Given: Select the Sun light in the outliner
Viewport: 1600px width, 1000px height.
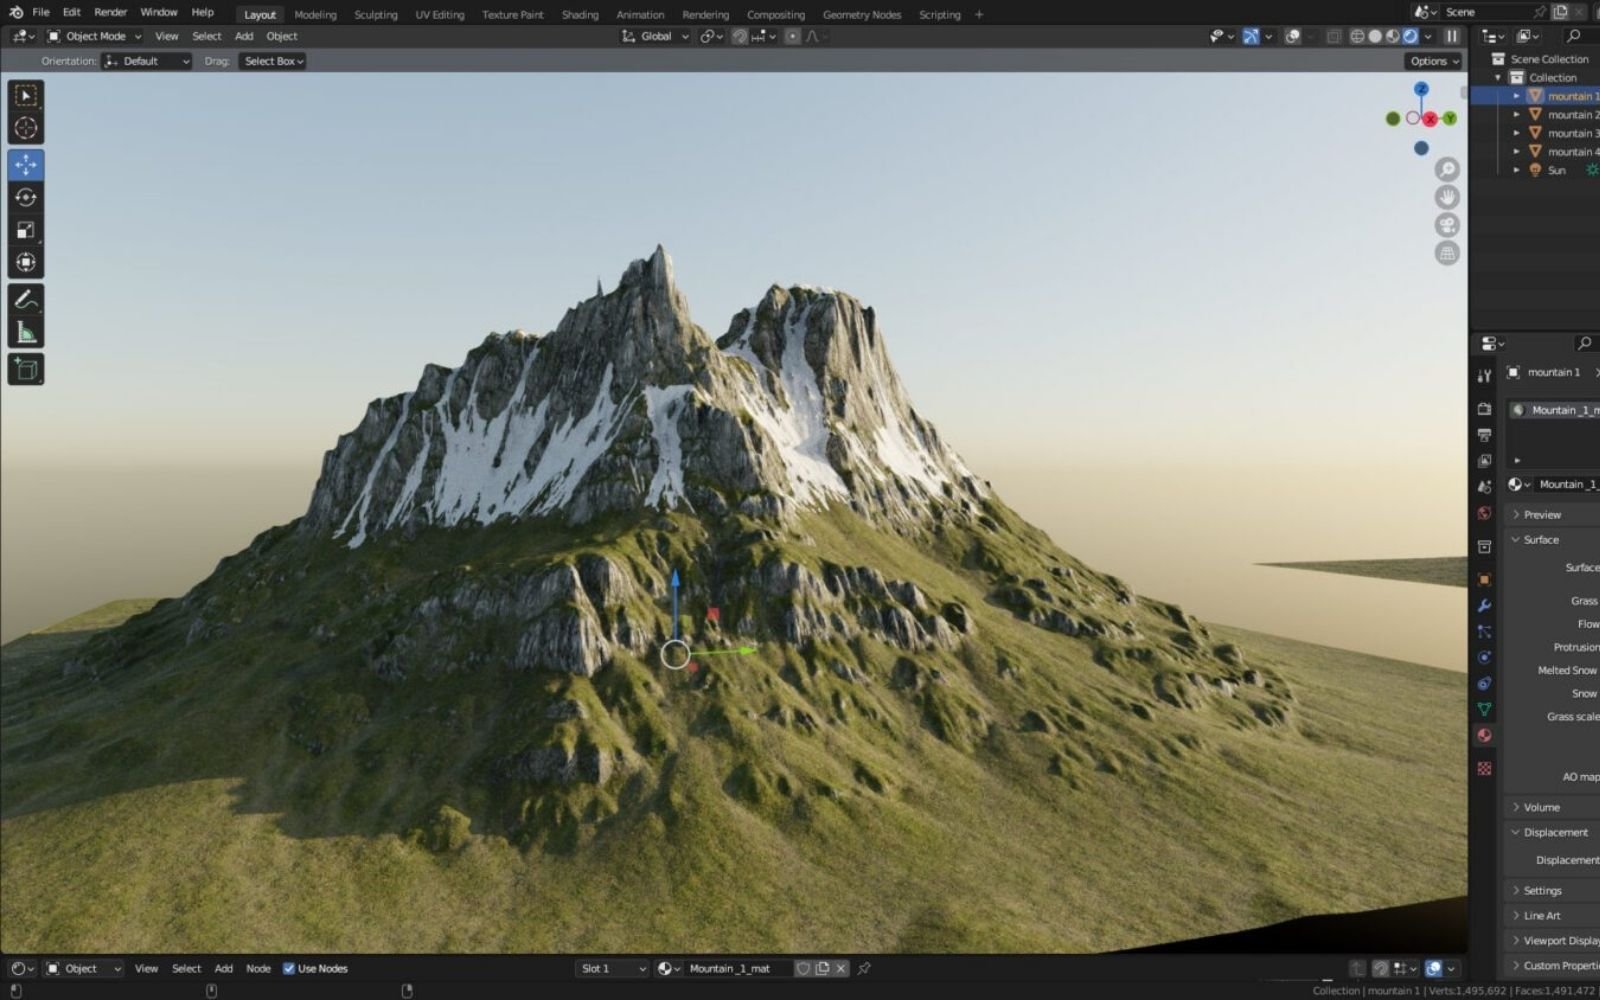Looking at the screenshot, I should 1556,170.
